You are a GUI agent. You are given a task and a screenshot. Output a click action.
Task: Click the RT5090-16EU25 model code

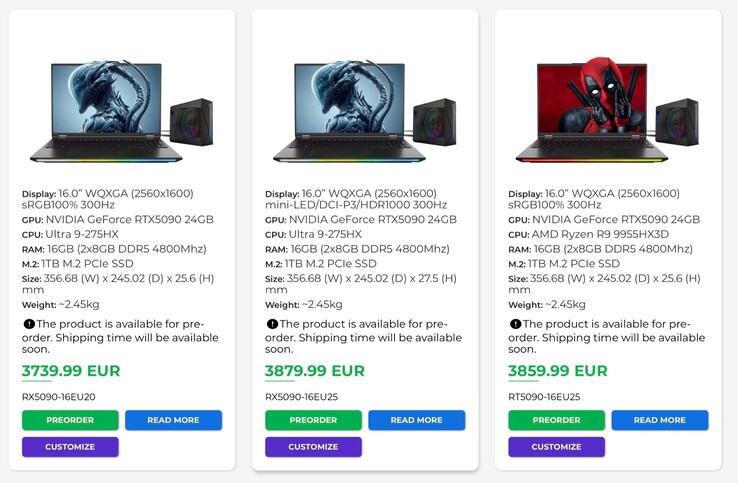click(x=544, y=397)
